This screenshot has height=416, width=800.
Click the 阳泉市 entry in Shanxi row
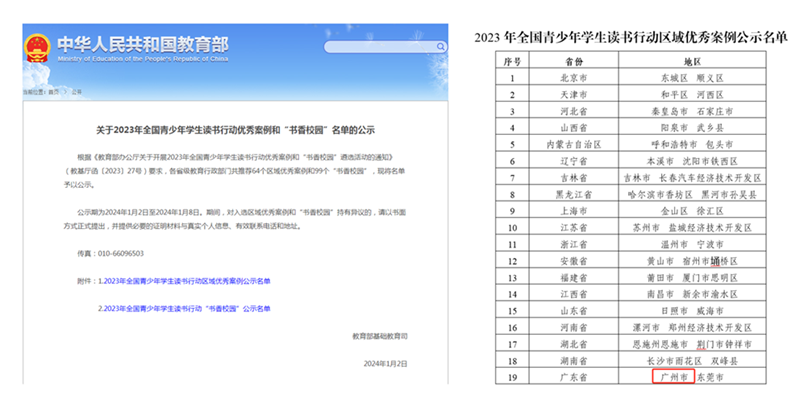tap(674, 128)
